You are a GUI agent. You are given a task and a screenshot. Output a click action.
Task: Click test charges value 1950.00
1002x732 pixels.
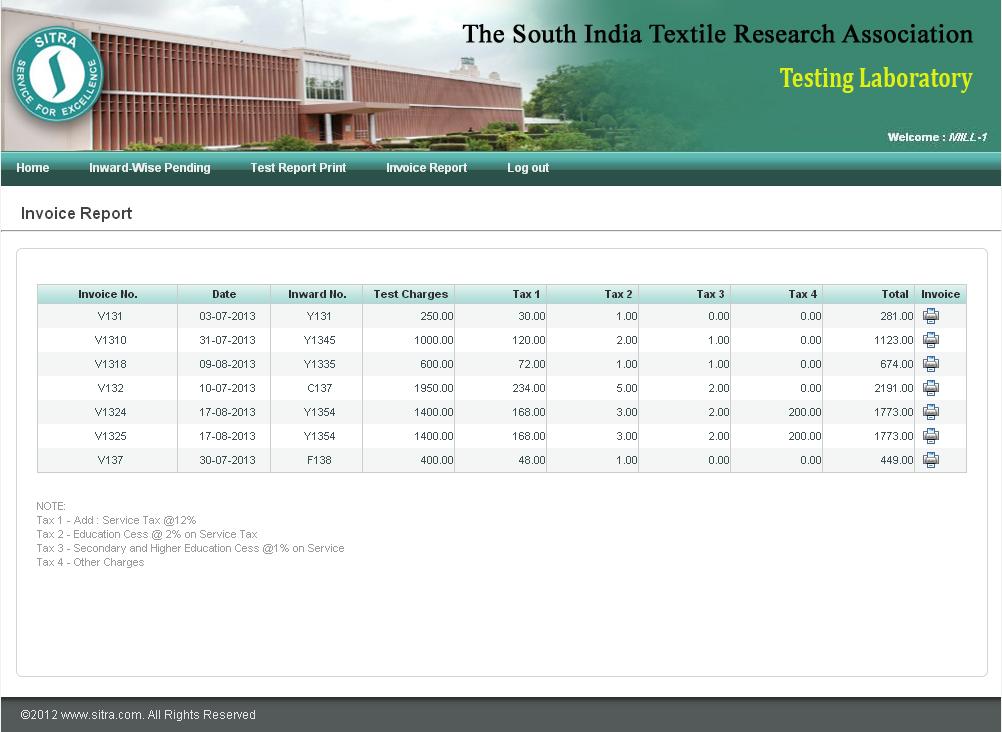(x=433, y=387)
